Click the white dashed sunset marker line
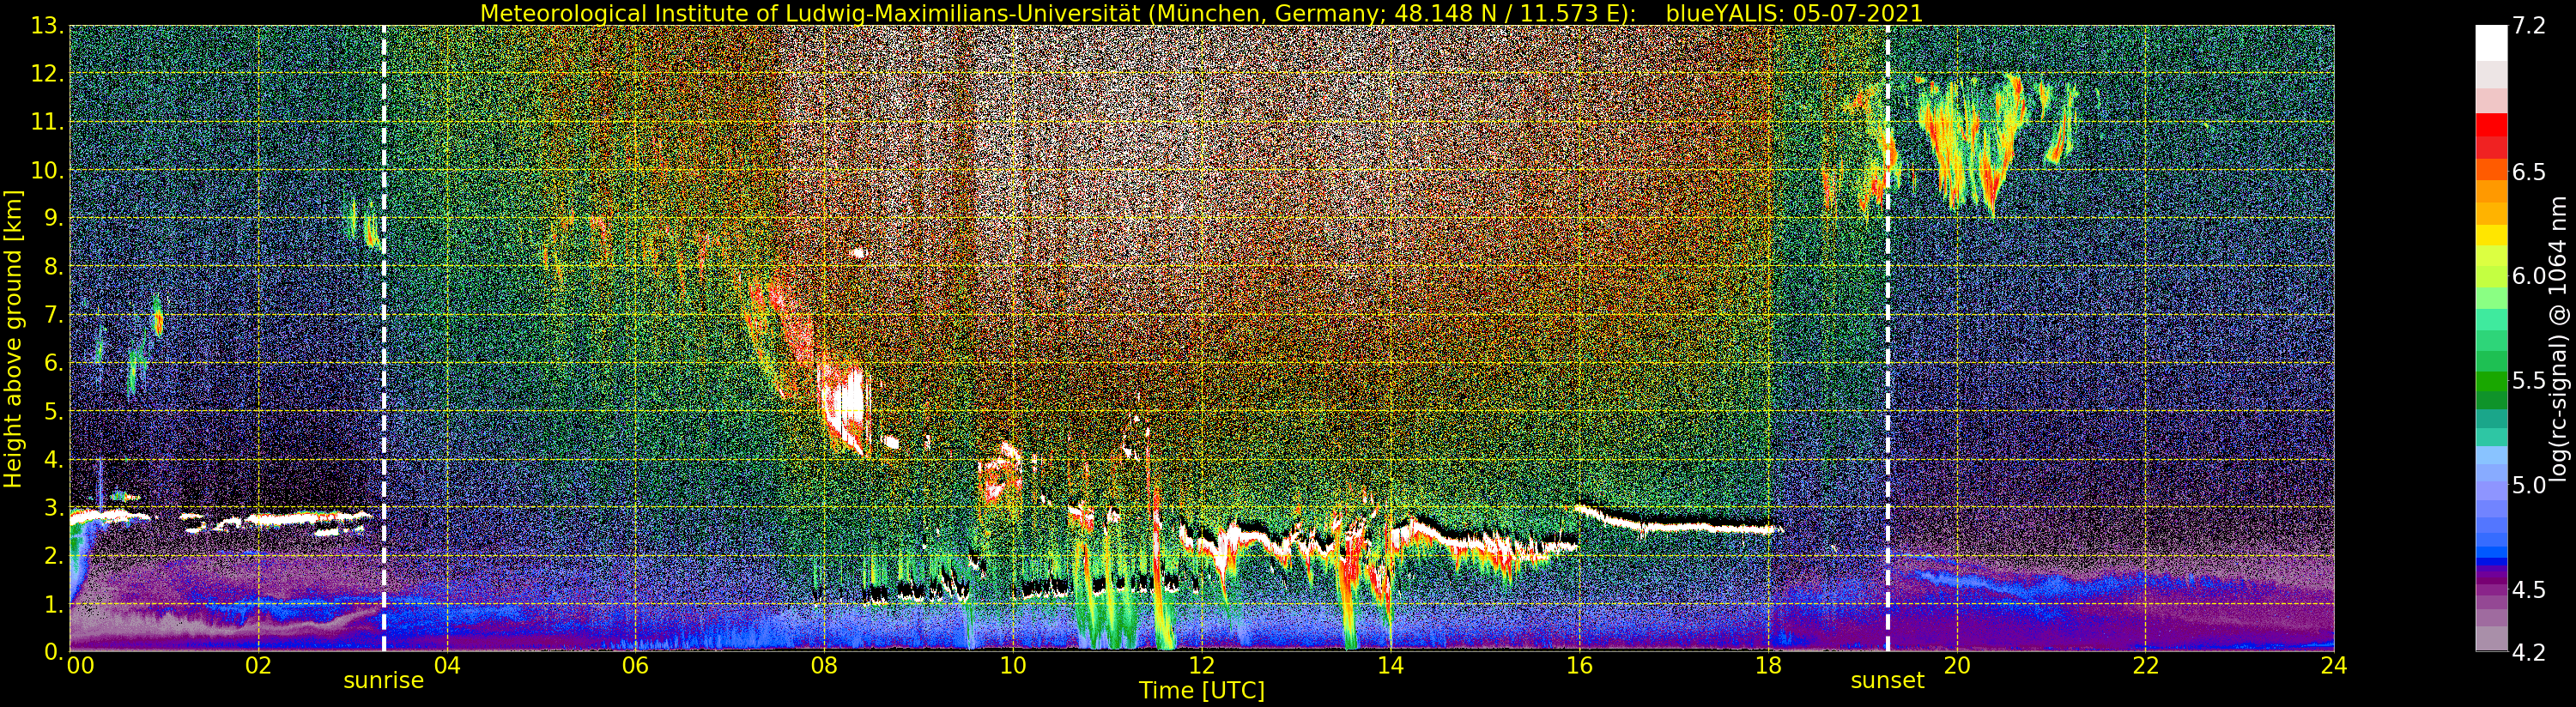Screen dimensions: 2576x707 (1887, 339)
